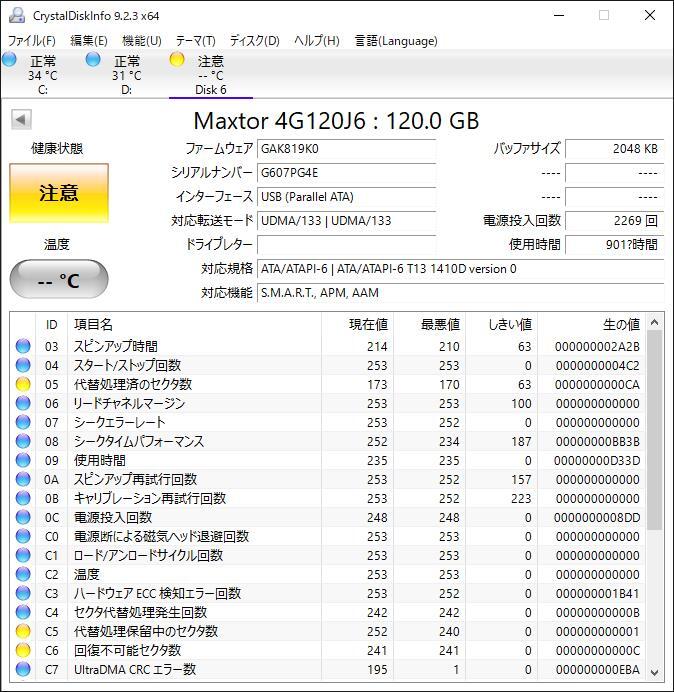
Task: Click the empty drive letter field
Action: pyautogui.click(x=346, y=244)
